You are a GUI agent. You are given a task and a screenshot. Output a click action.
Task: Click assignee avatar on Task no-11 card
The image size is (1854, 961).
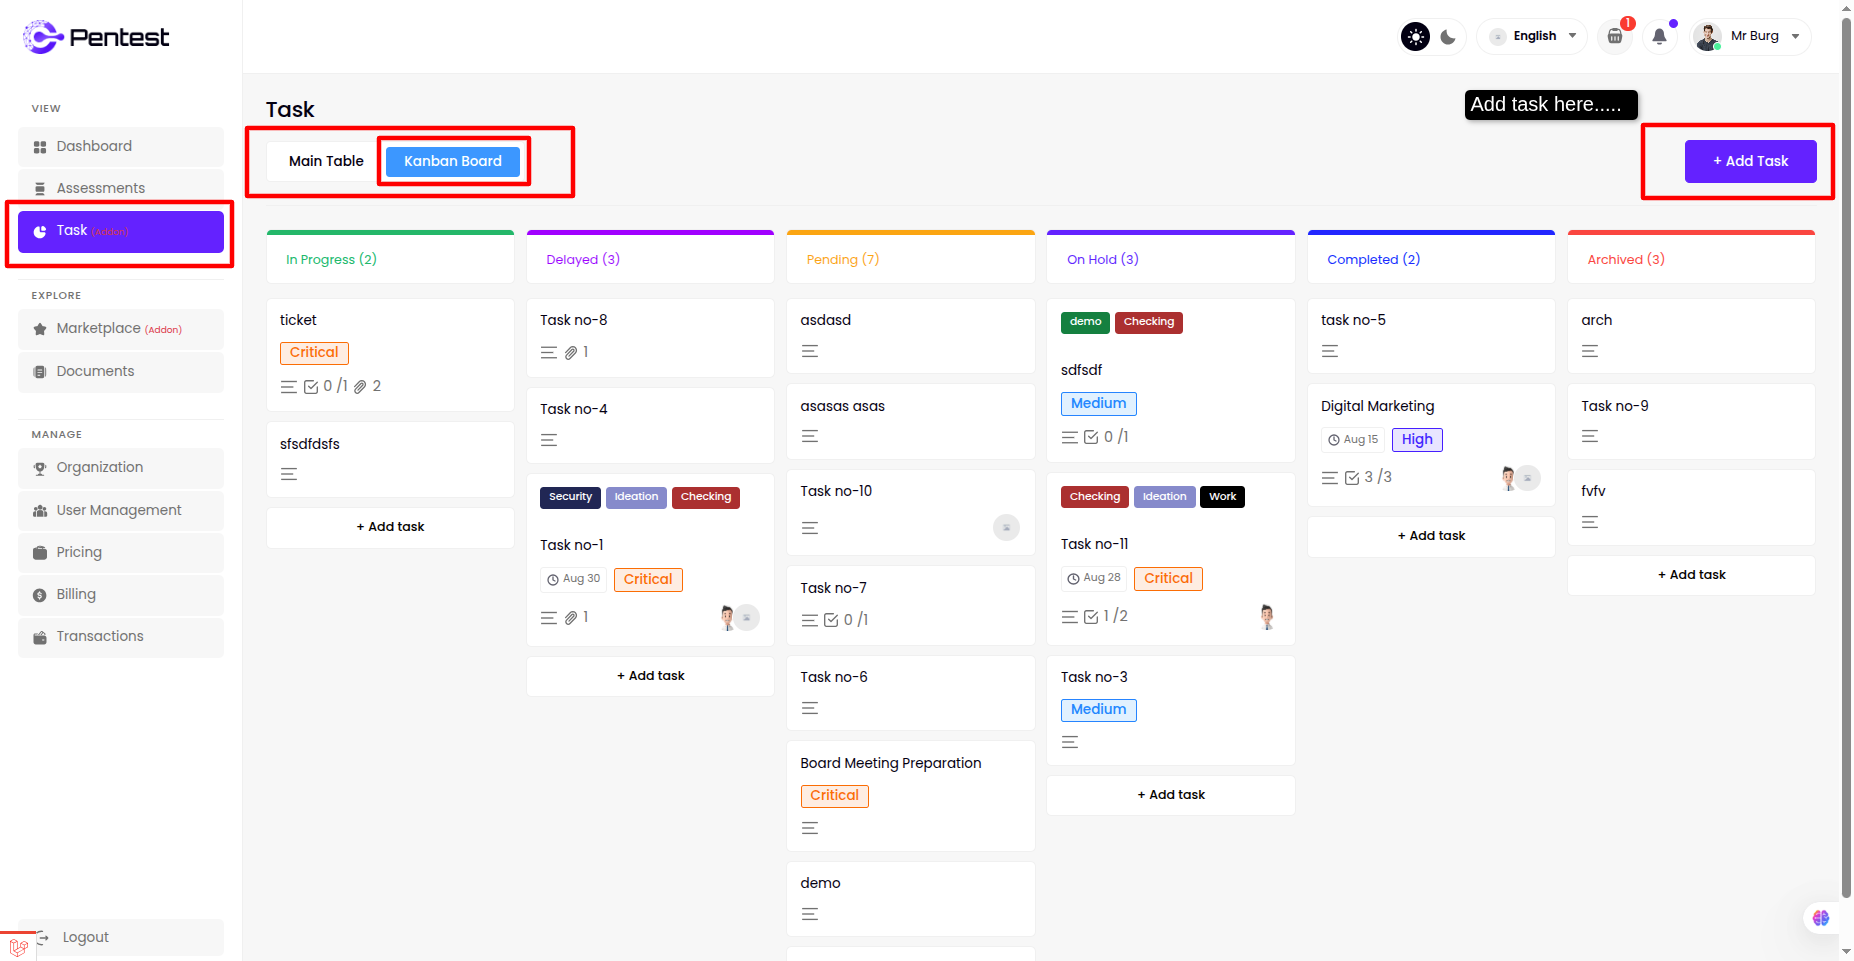point(1267,617)
